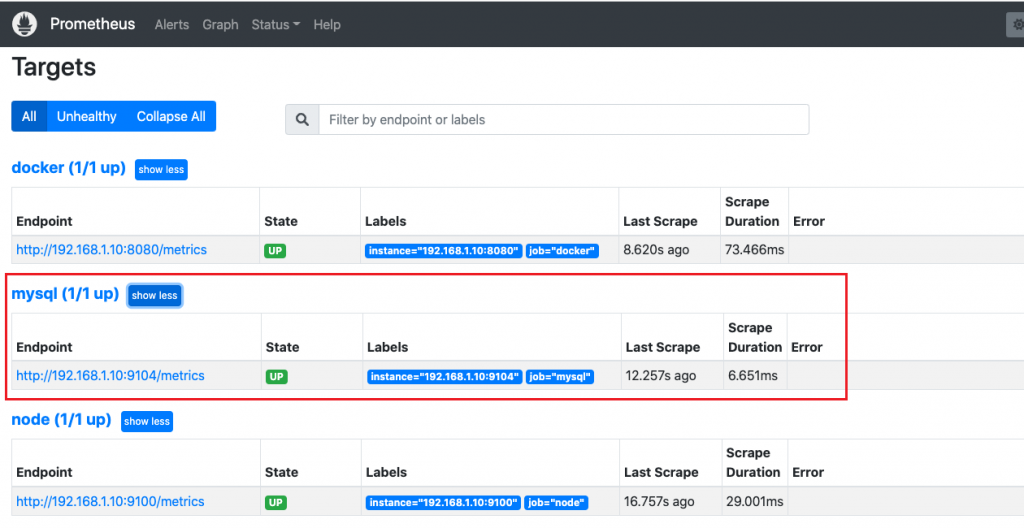The image size is (1024, 528).
Task: Click label instance="192.168.1.10:9100"
Action: [443, 503]
